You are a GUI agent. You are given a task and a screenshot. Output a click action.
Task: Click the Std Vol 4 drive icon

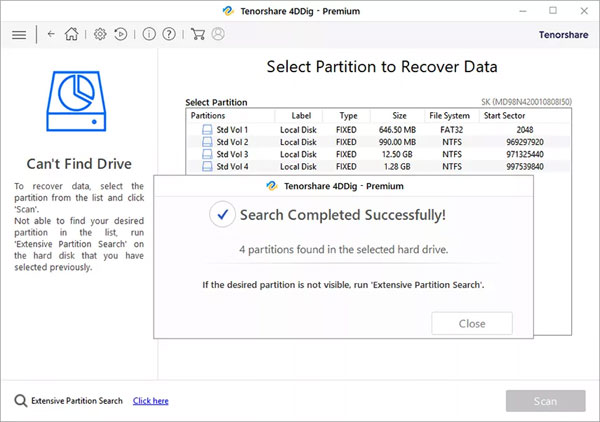coord(207,166)
